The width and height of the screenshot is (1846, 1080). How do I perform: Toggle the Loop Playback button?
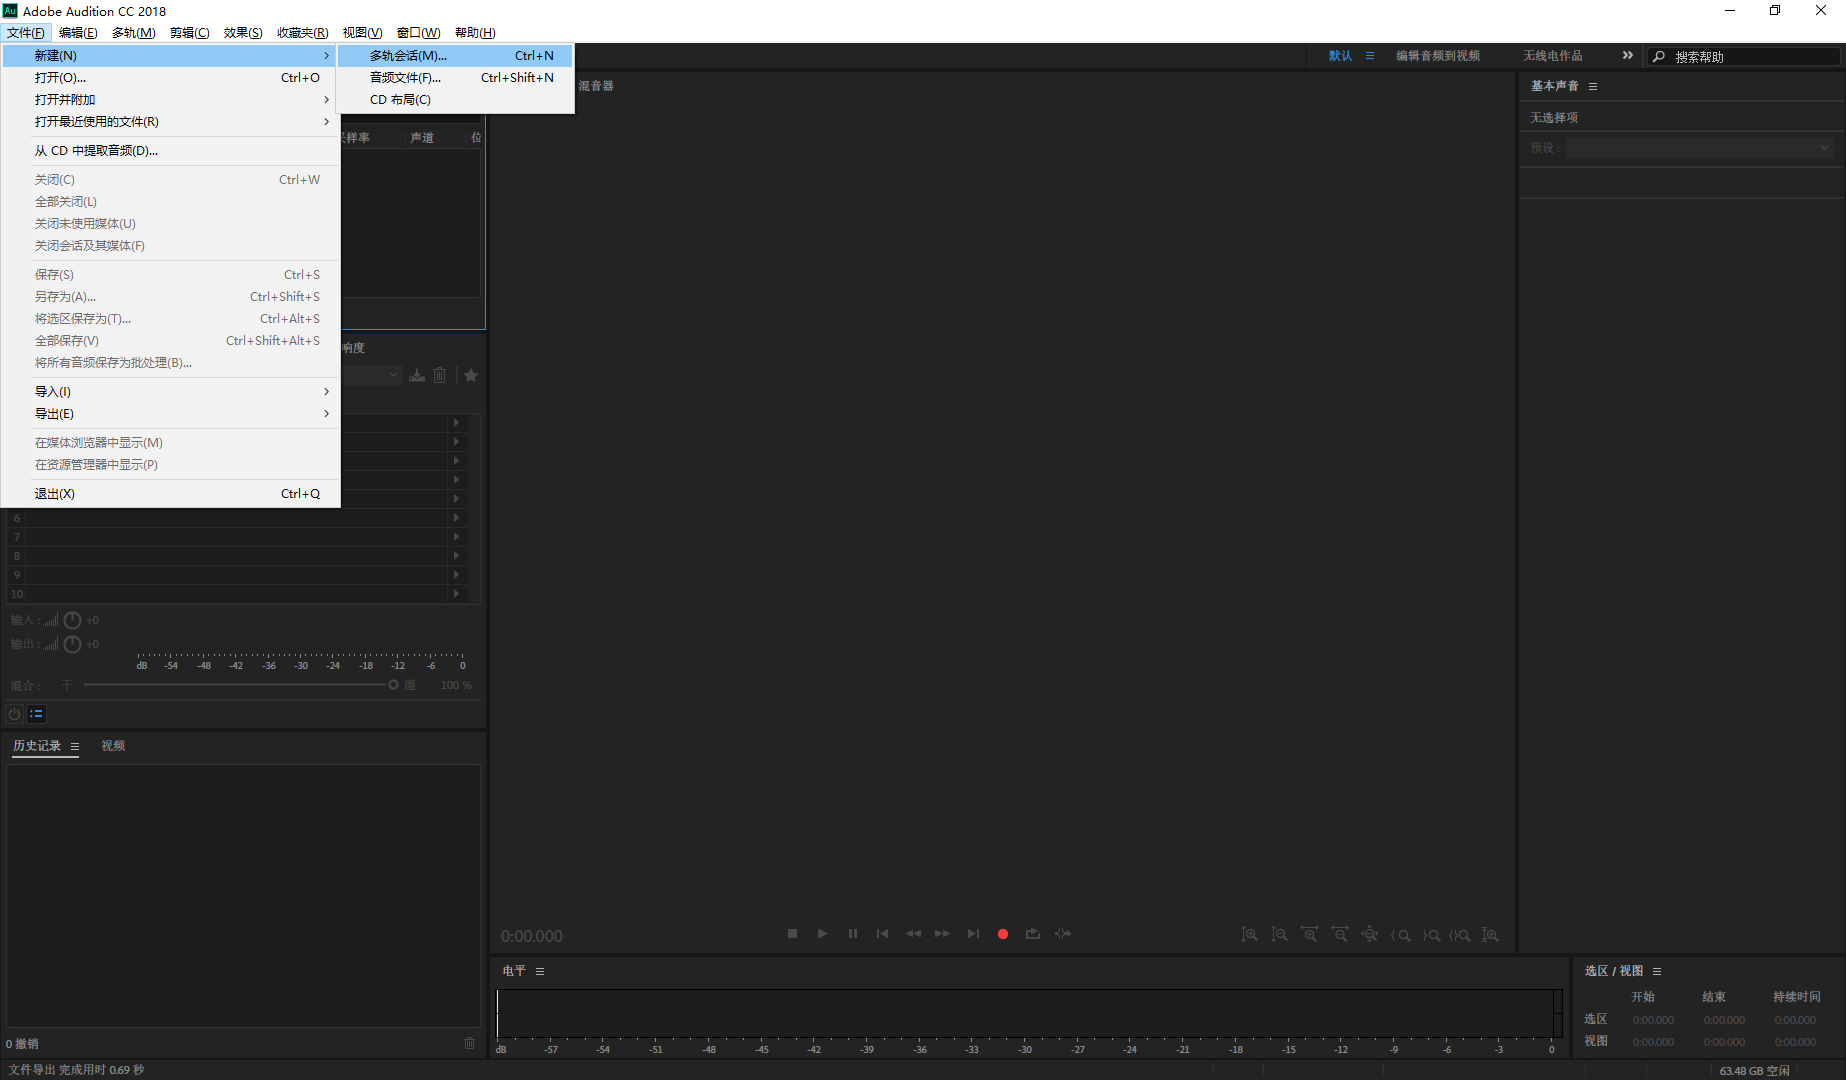coord(1033,934)
